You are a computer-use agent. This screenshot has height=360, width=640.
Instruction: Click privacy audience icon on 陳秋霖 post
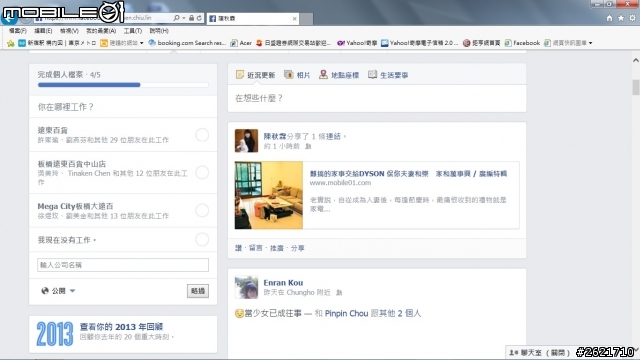click(308, 146)
